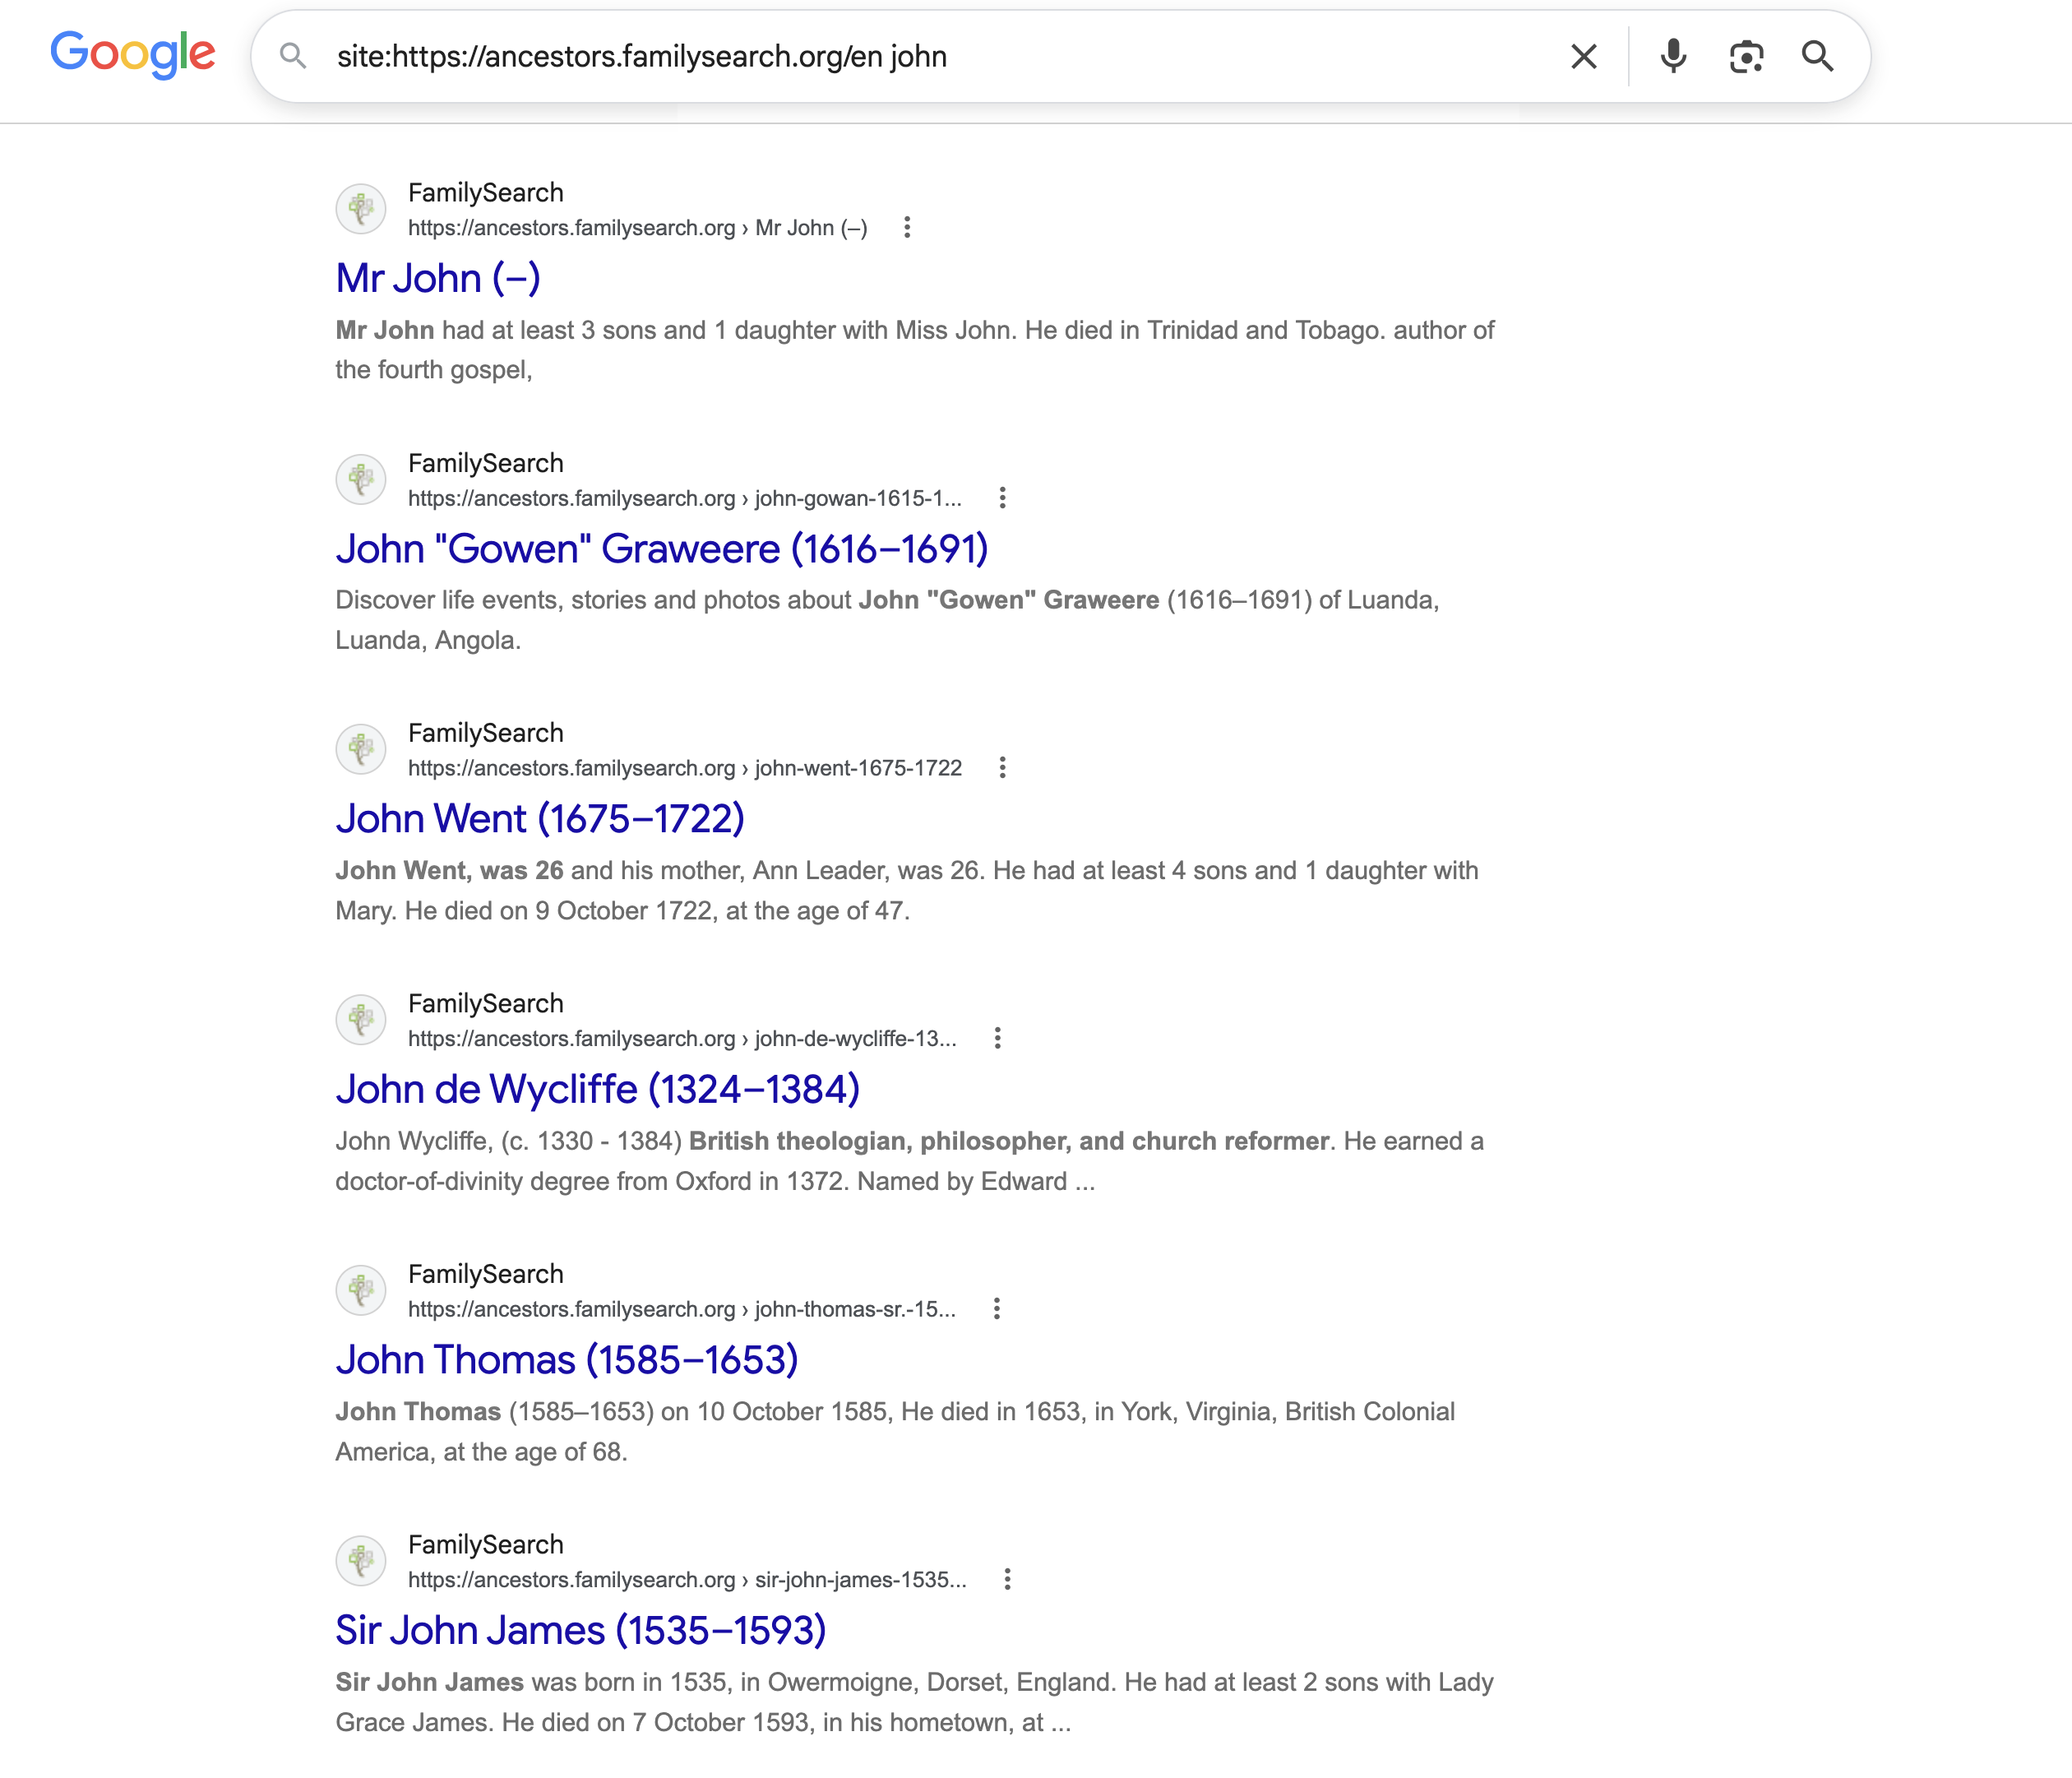
Task: Click the URL breadcrumb john-gowan-1615-1...
Action: tap(685, 498)
